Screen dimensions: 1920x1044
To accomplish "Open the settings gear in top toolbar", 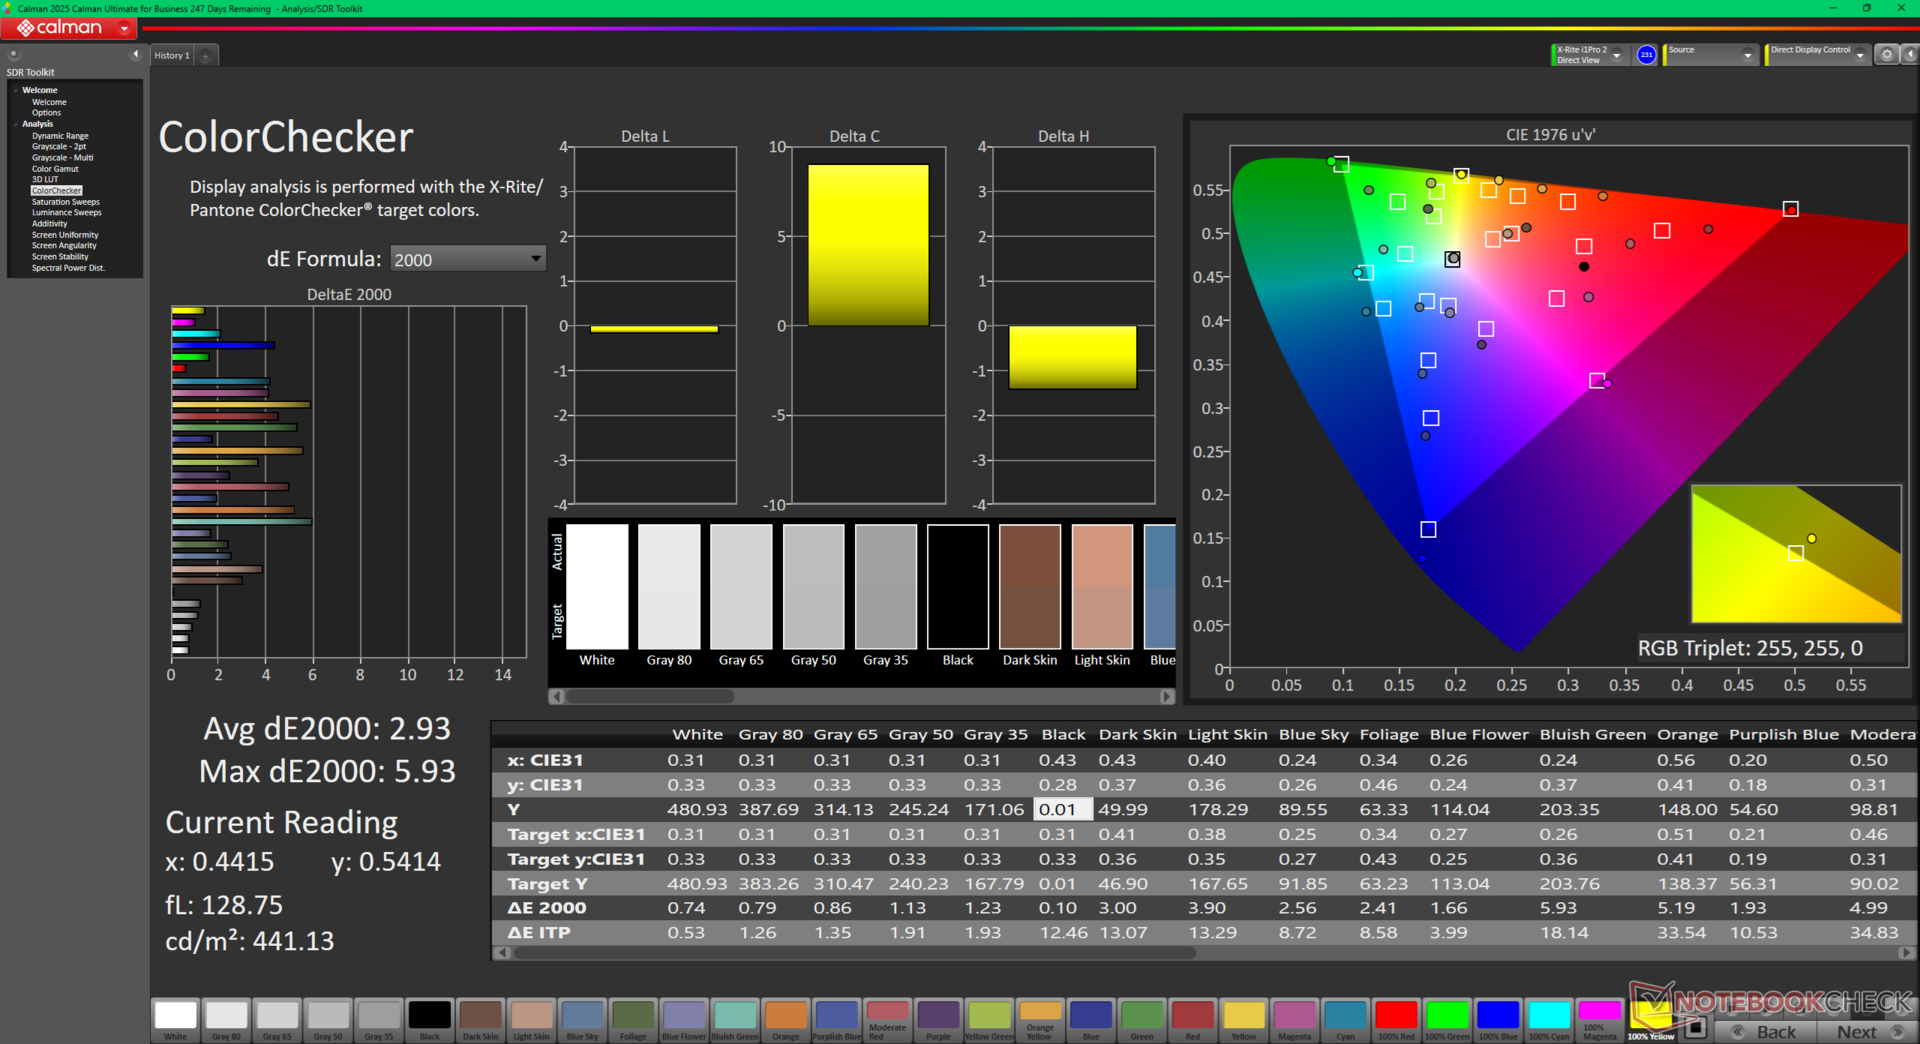I will (x=1886, y=55).
